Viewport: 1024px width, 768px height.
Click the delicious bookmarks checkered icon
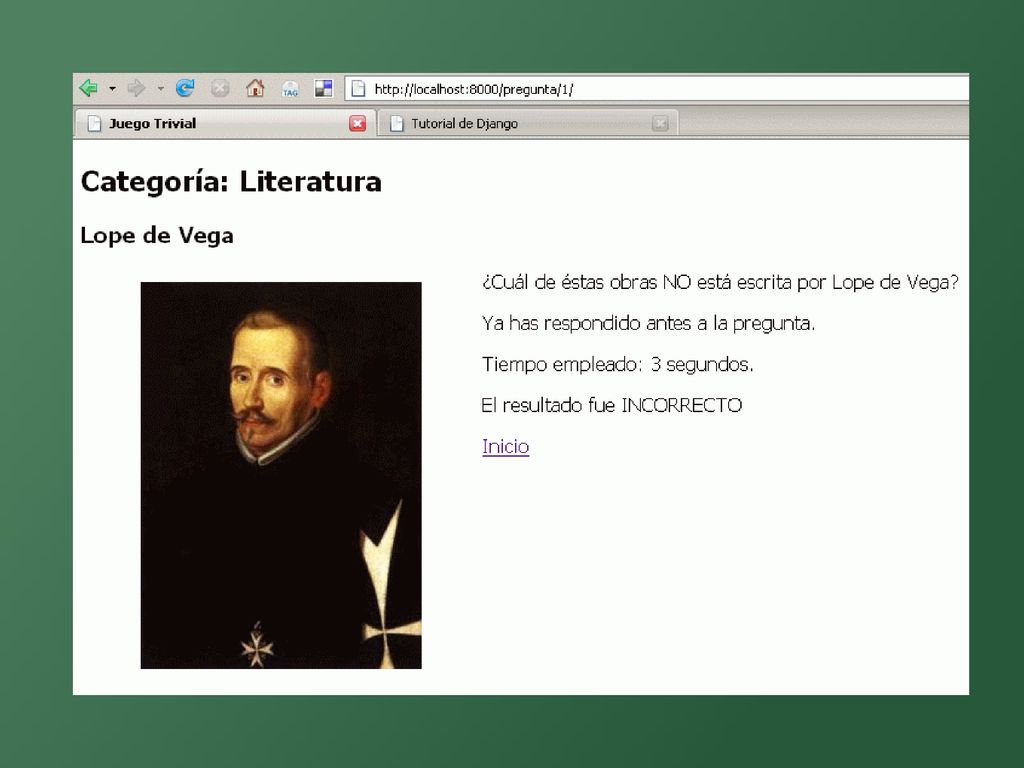[324, 88]
